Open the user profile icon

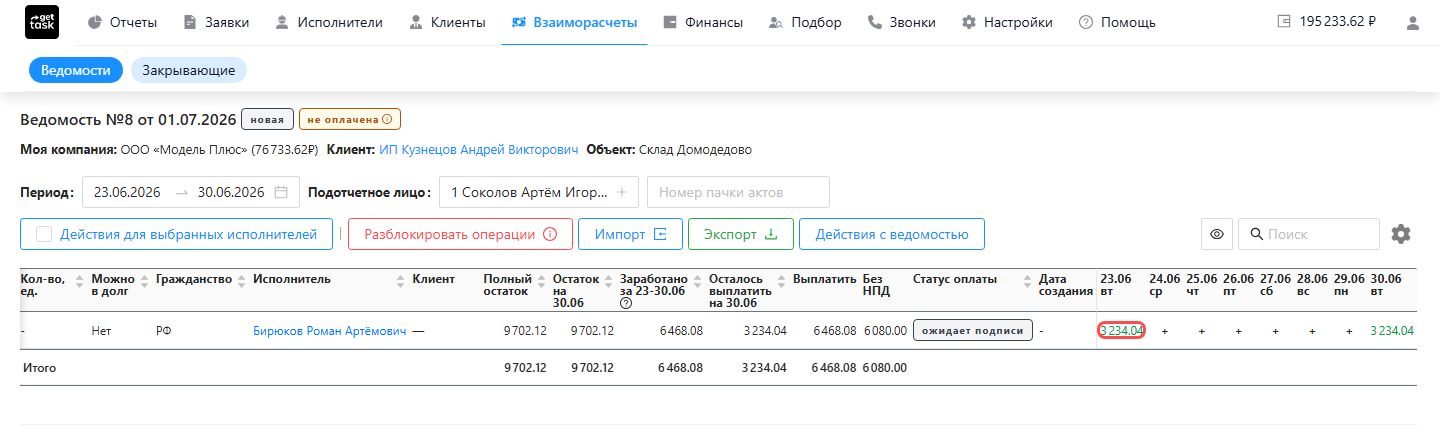[1413, 22]
